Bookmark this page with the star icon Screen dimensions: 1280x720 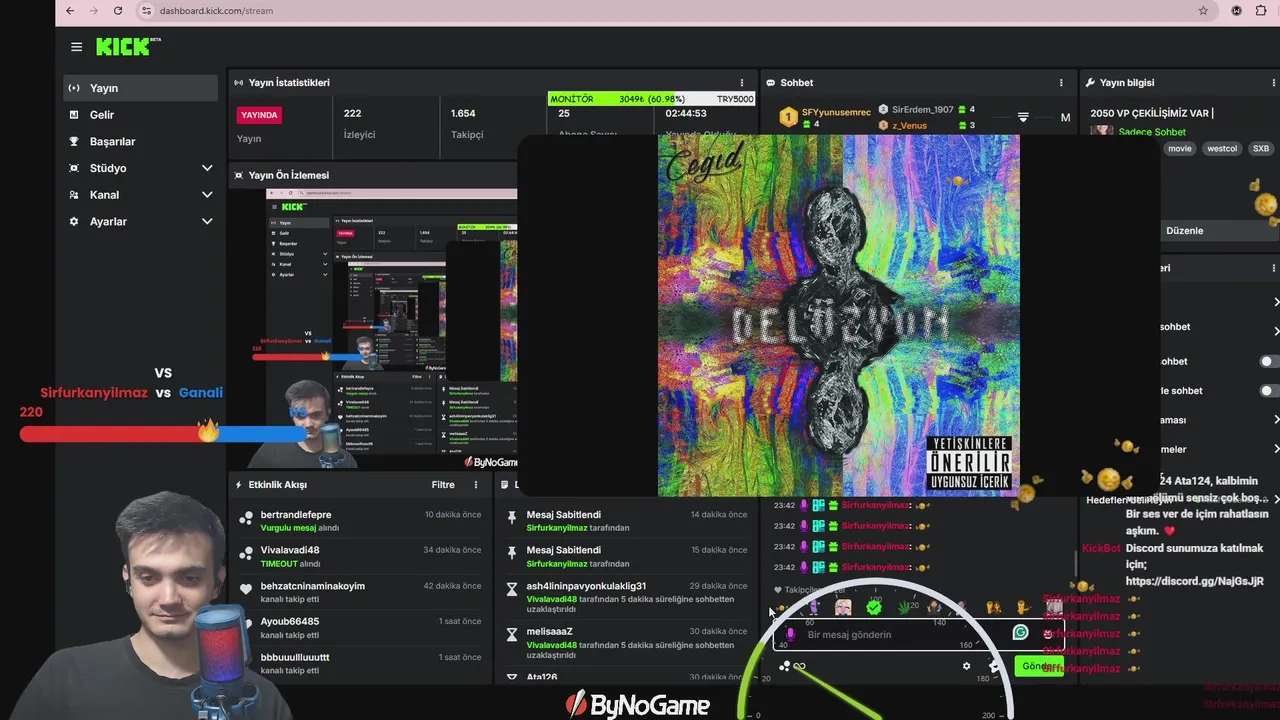point(1203,10)
